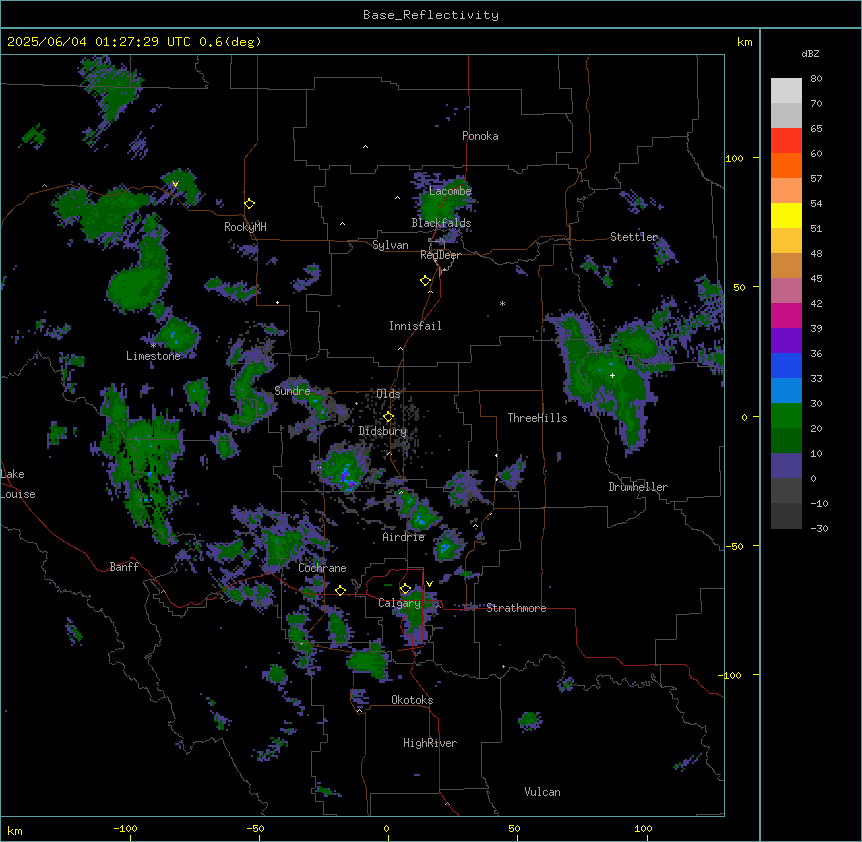Click the Lake Louise label

18,484
